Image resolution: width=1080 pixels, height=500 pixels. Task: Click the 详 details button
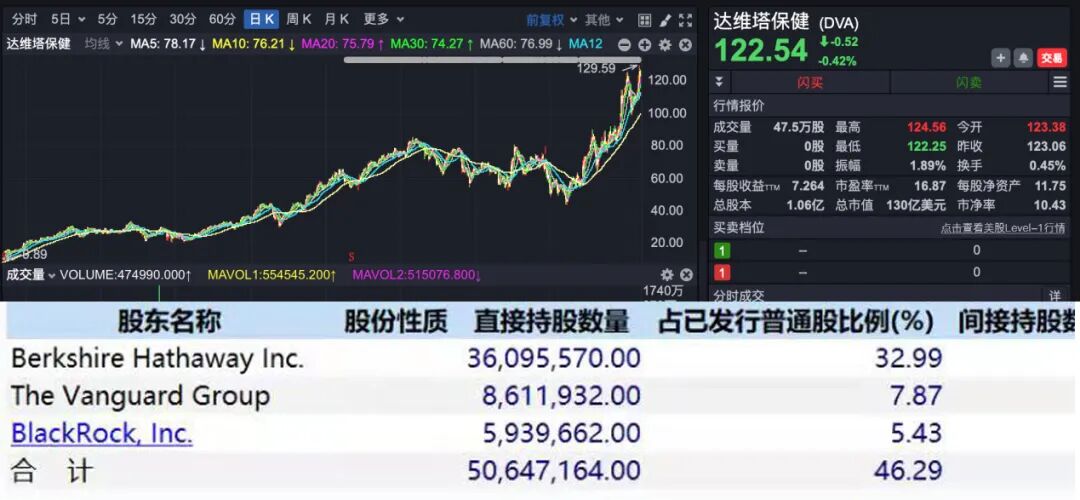[x=1055, y=295]
